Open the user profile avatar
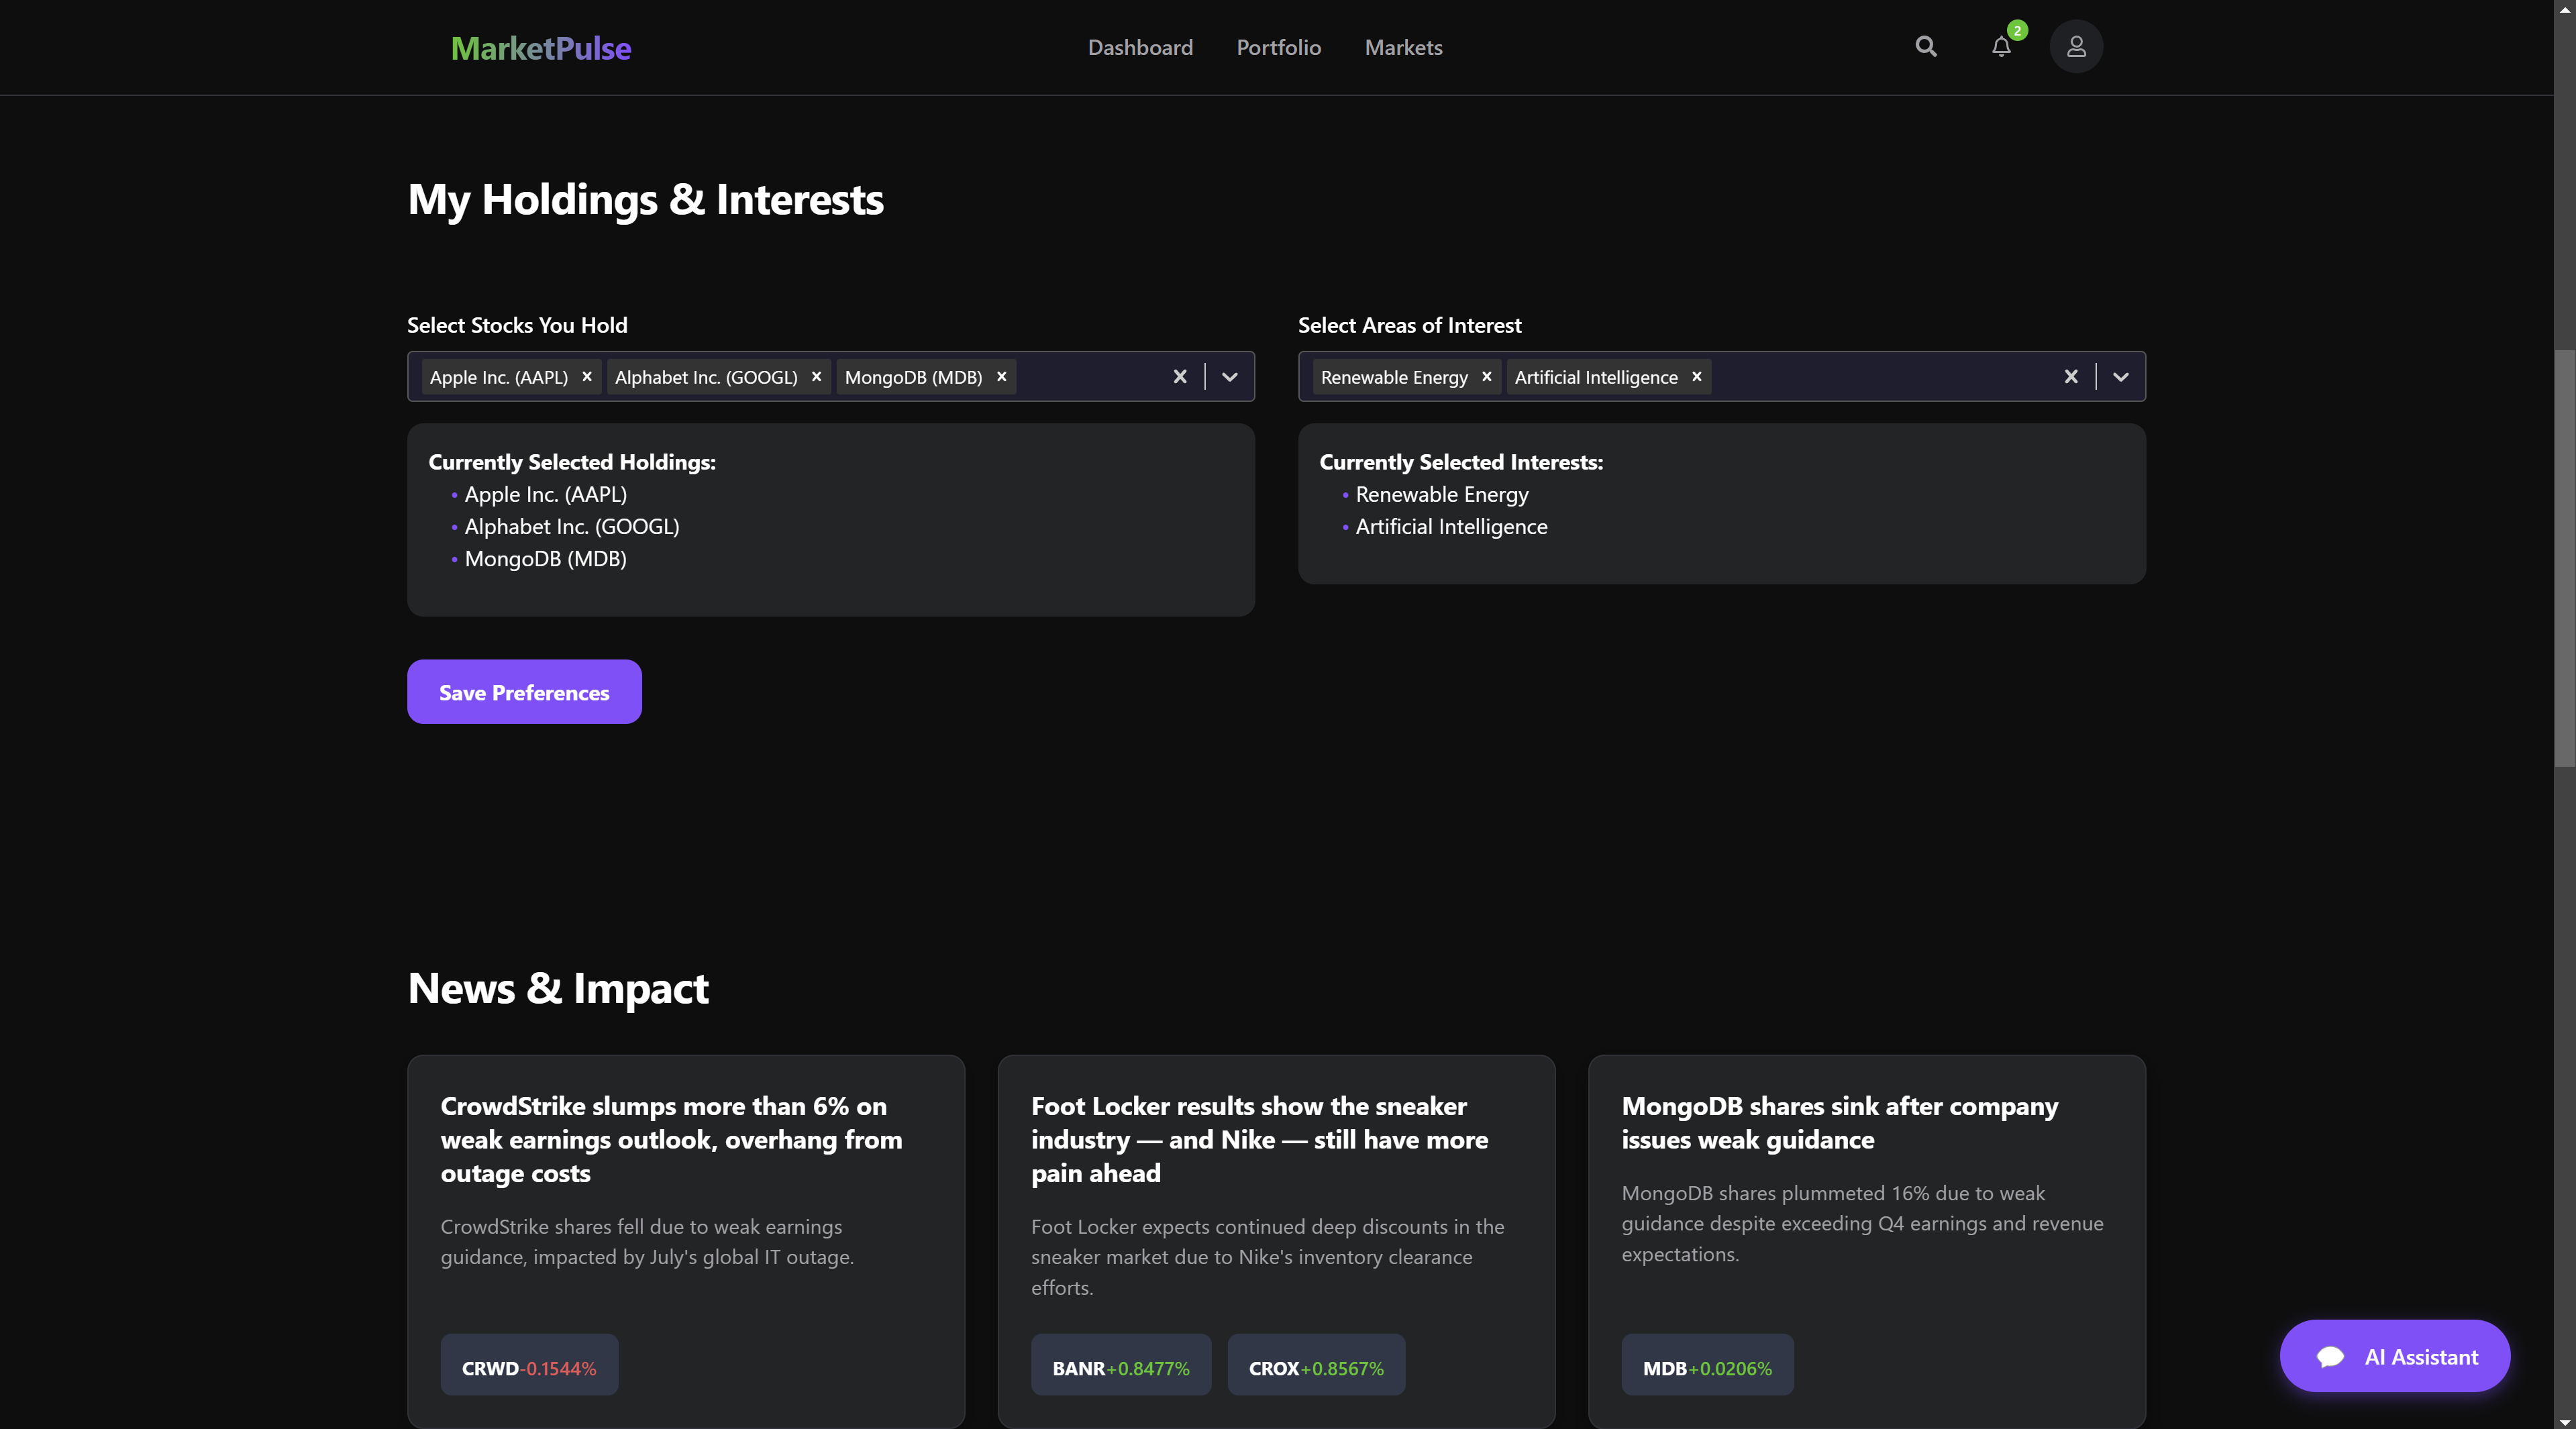The image size is (2576, 1429). 2076,47
